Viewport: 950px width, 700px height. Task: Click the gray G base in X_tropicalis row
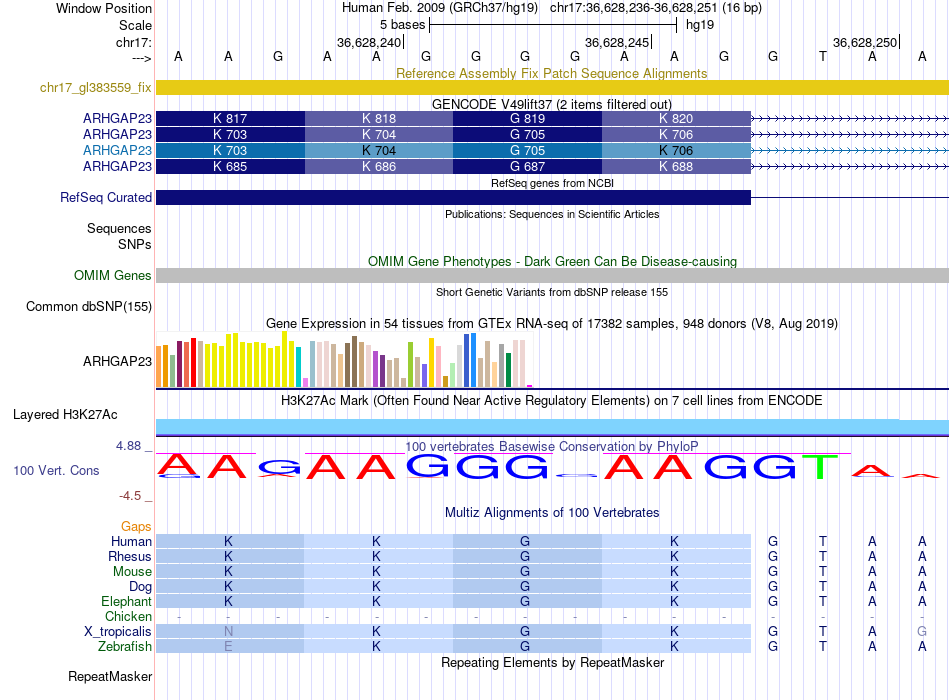(922, 632)
